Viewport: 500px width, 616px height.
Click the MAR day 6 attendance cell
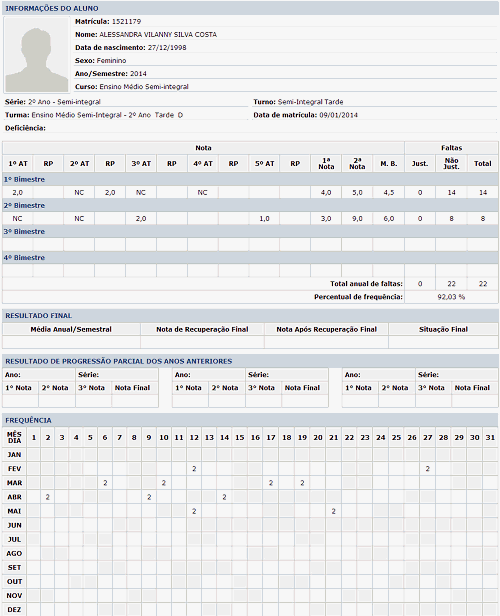(x=105, y=483)
